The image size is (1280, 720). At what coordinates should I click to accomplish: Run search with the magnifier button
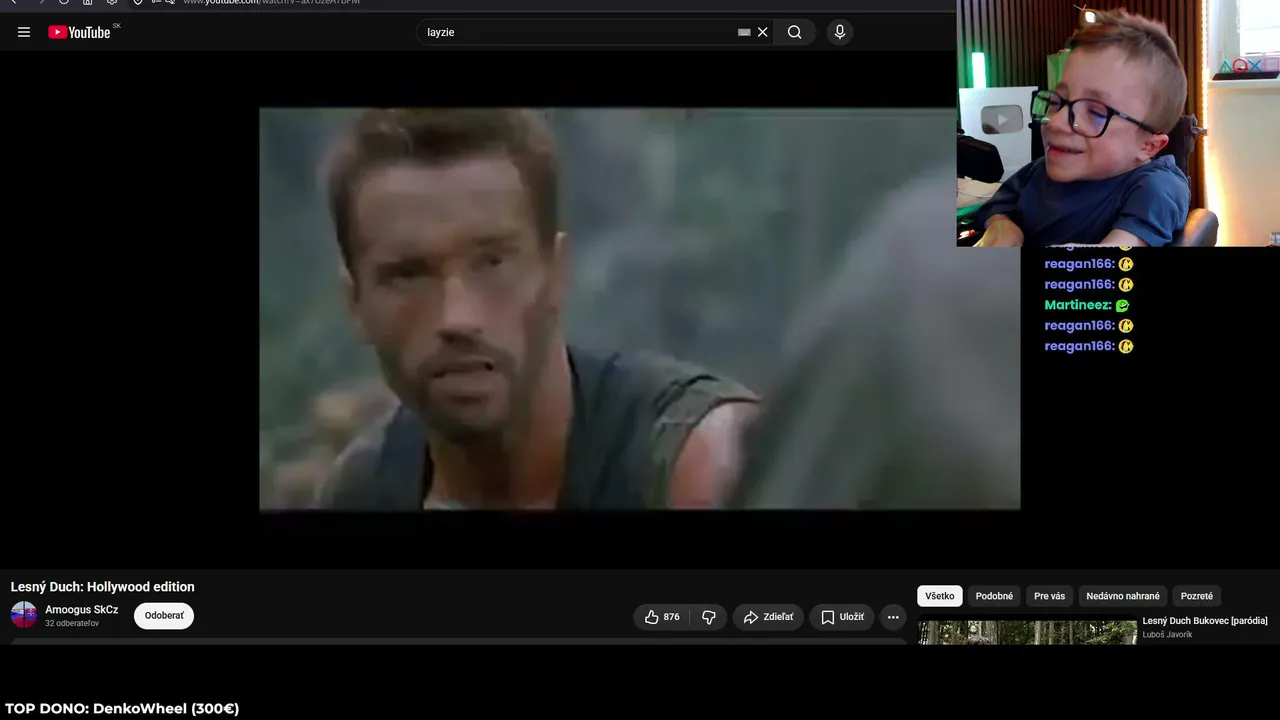coord(795,32)
